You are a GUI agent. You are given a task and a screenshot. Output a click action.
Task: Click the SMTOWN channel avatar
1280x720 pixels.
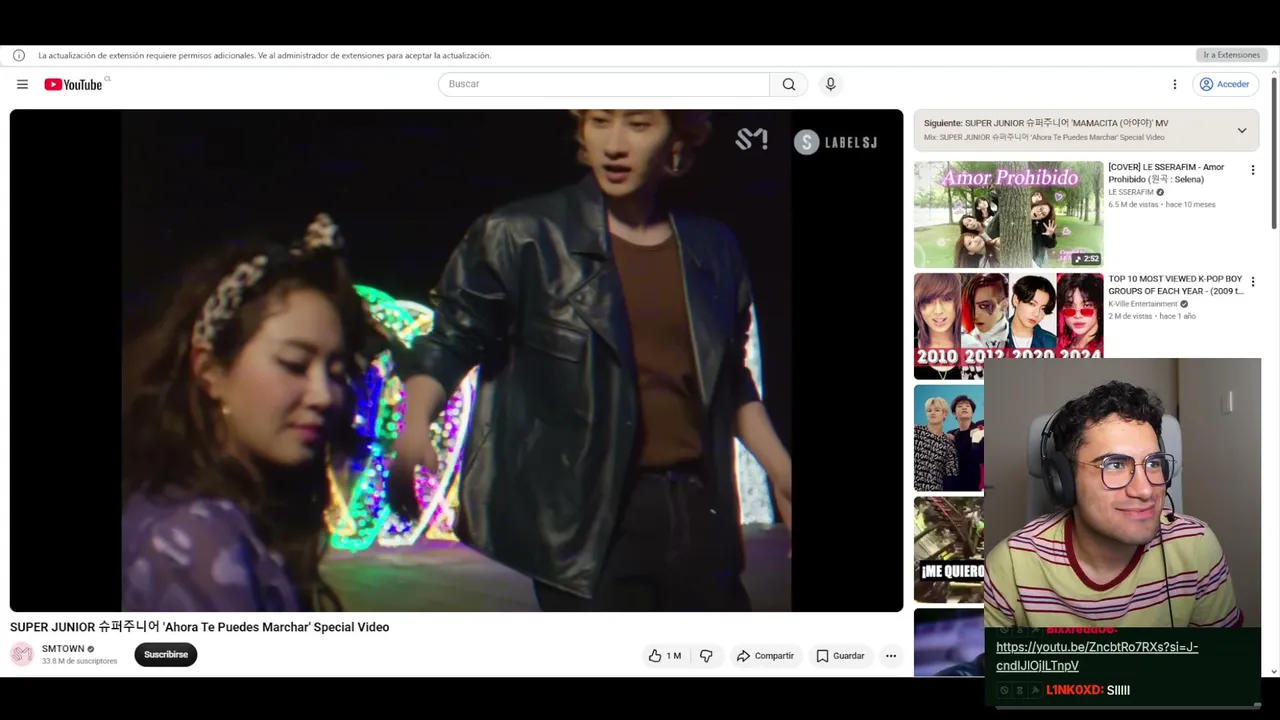coord(22,654)
